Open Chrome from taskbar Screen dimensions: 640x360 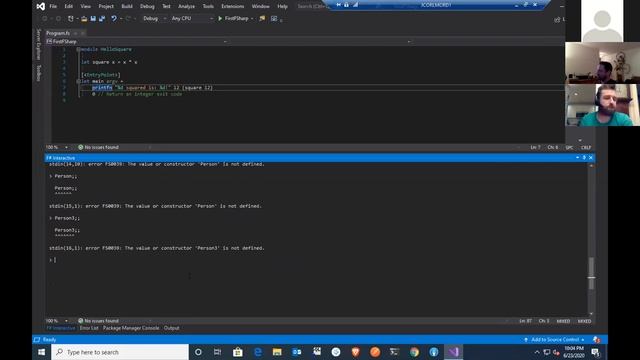414,352
